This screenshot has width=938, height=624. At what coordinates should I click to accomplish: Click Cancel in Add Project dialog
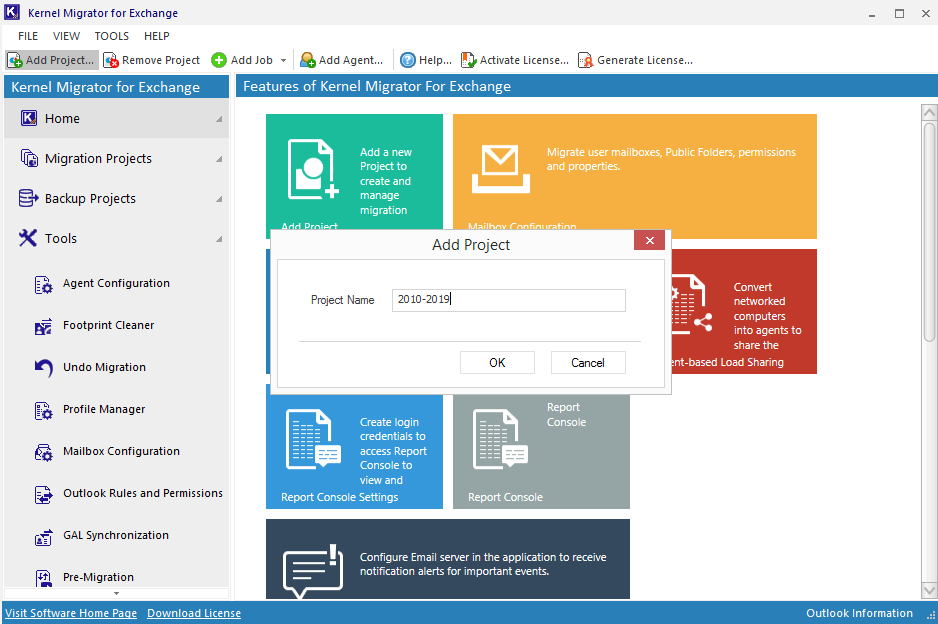(x=588, y=363)
